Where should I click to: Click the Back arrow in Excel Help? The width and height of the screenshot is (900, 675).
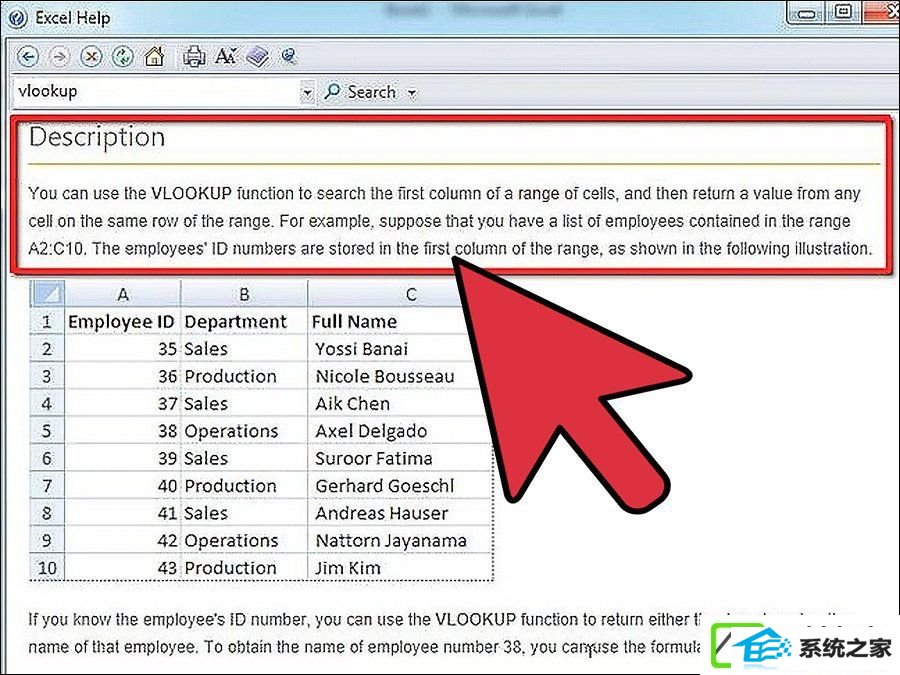(x=27, y=57)
